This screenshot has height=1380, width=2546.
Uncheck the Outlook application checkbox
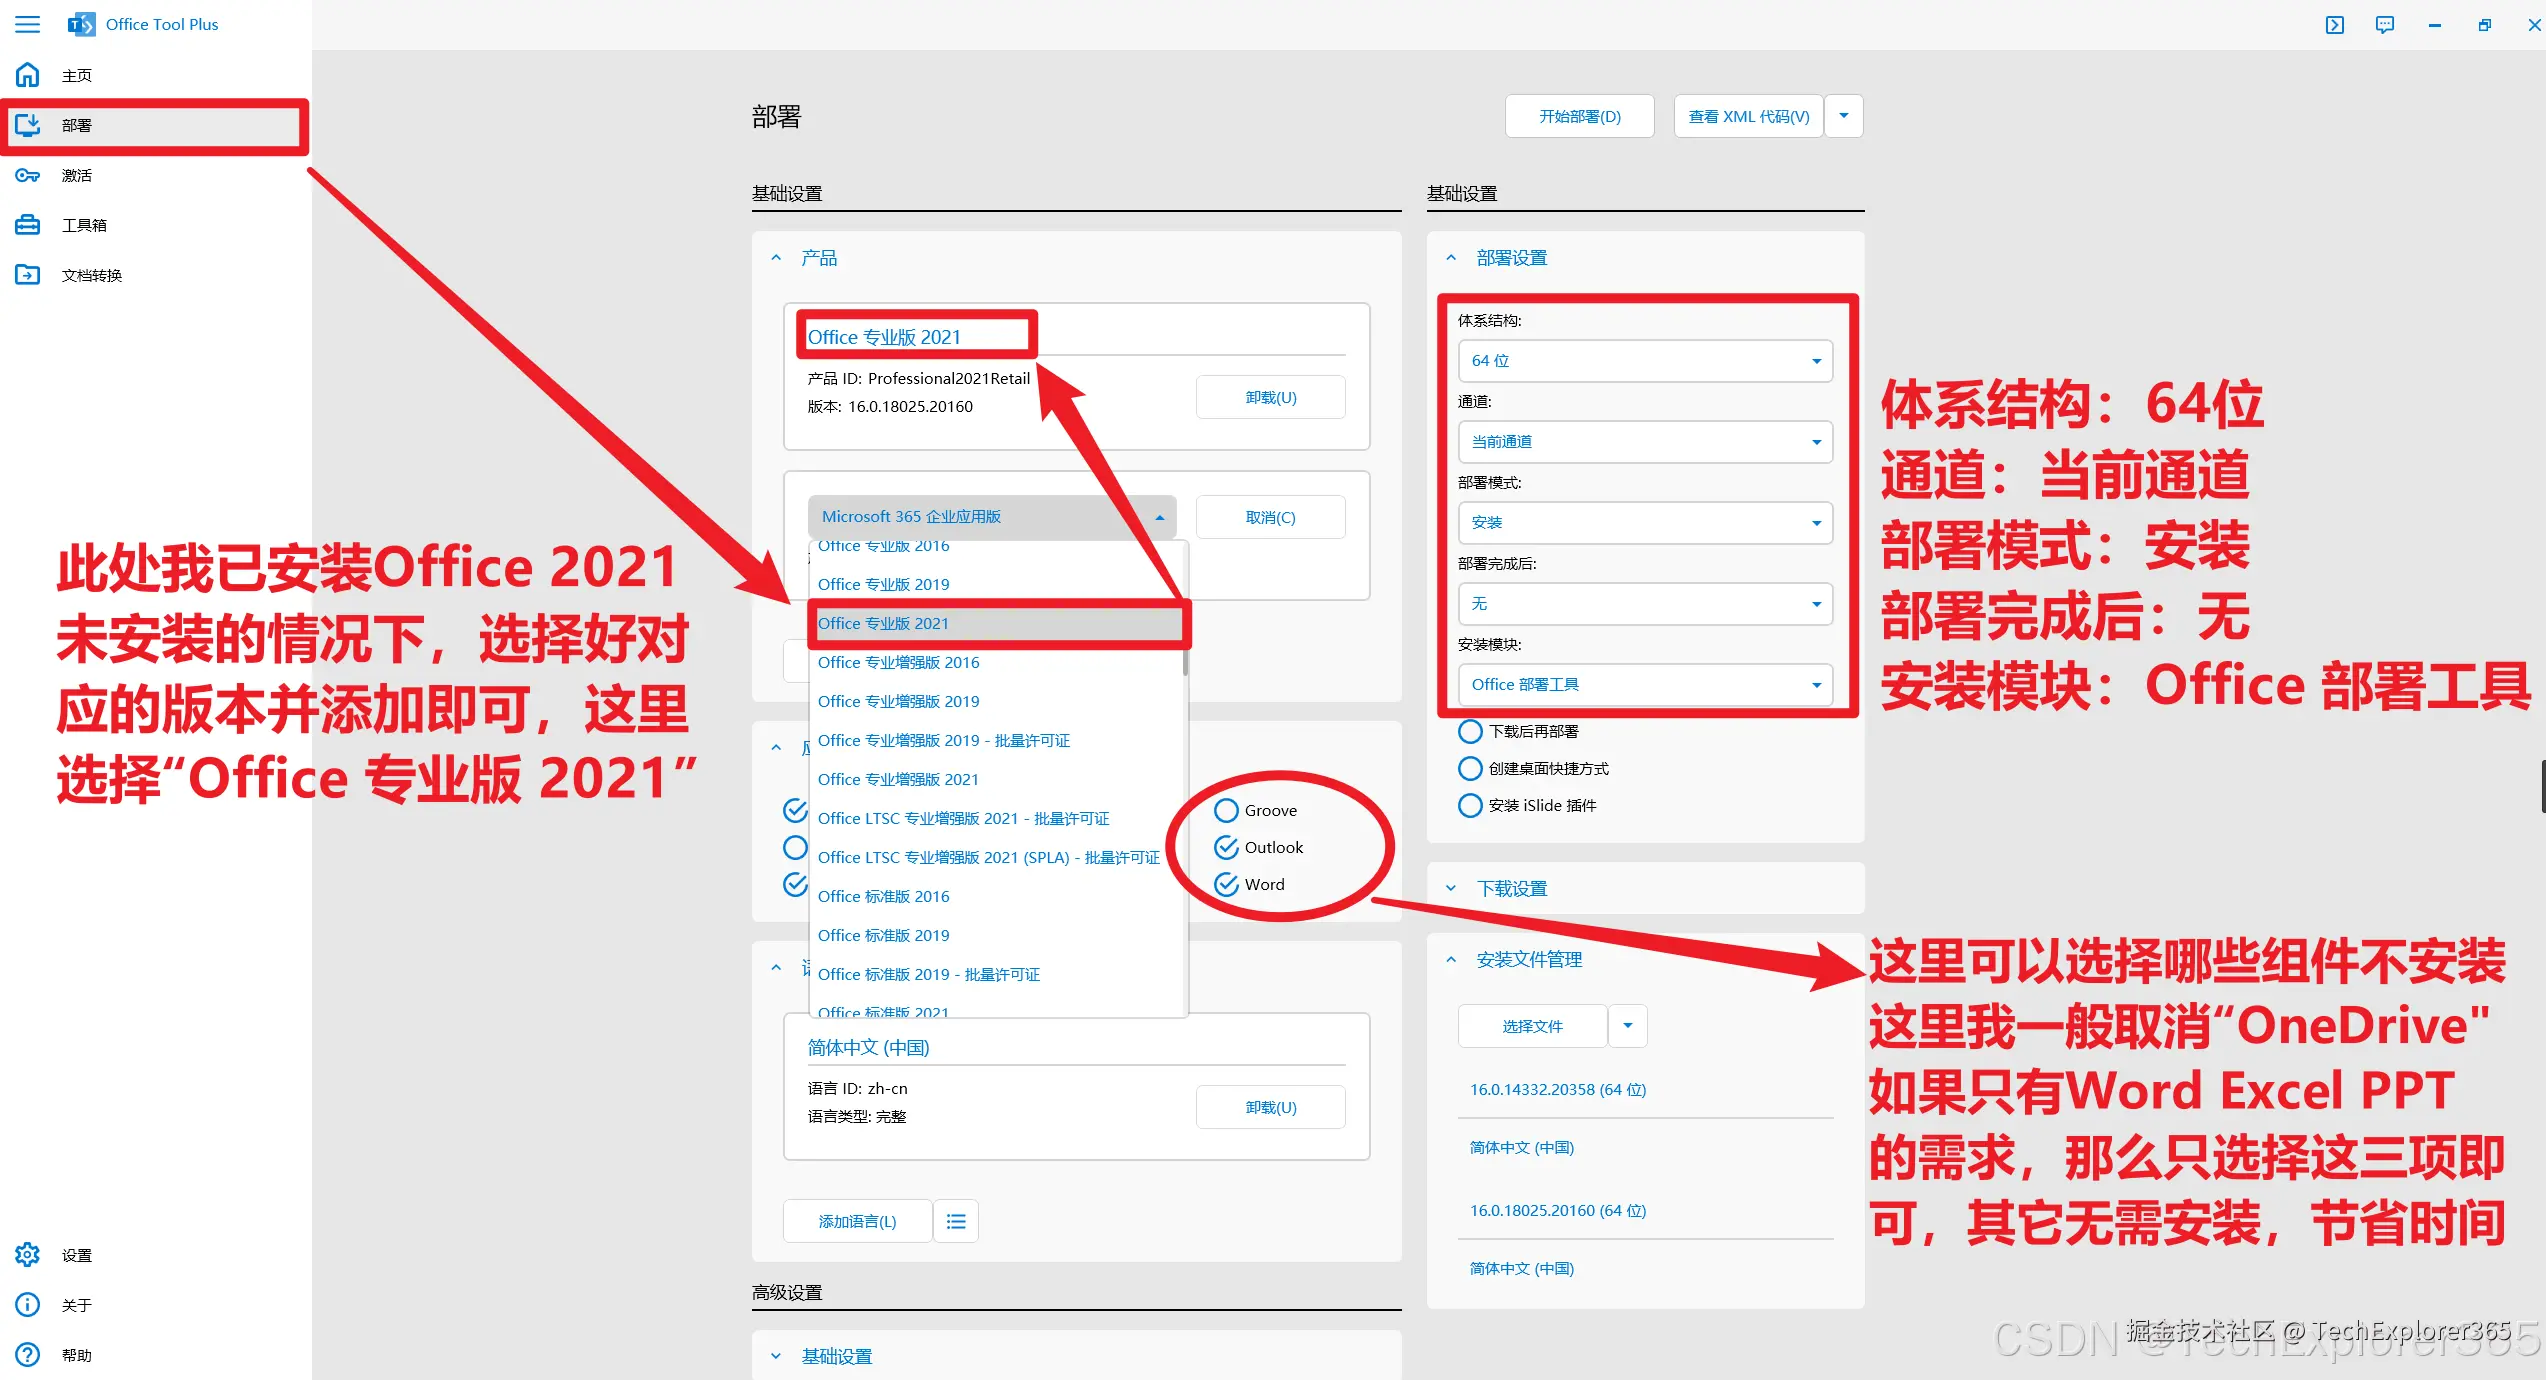coord(1227,848)
